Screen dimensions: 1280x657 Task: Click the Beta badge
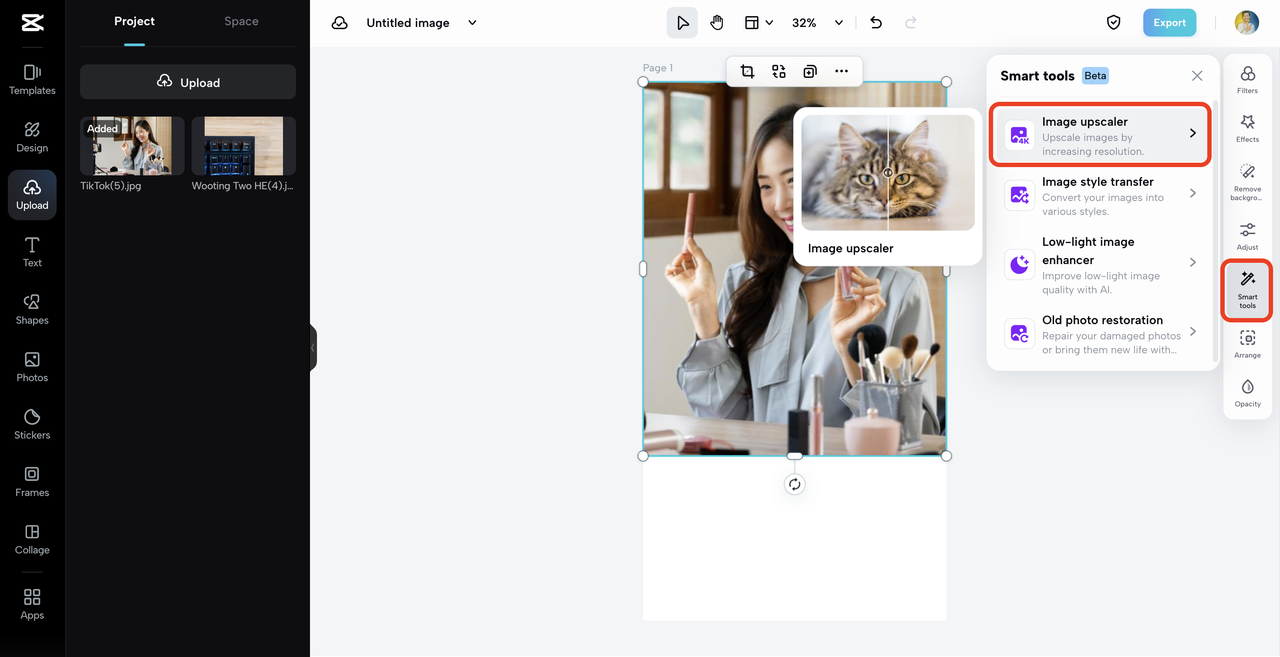tap(1095, 76)
